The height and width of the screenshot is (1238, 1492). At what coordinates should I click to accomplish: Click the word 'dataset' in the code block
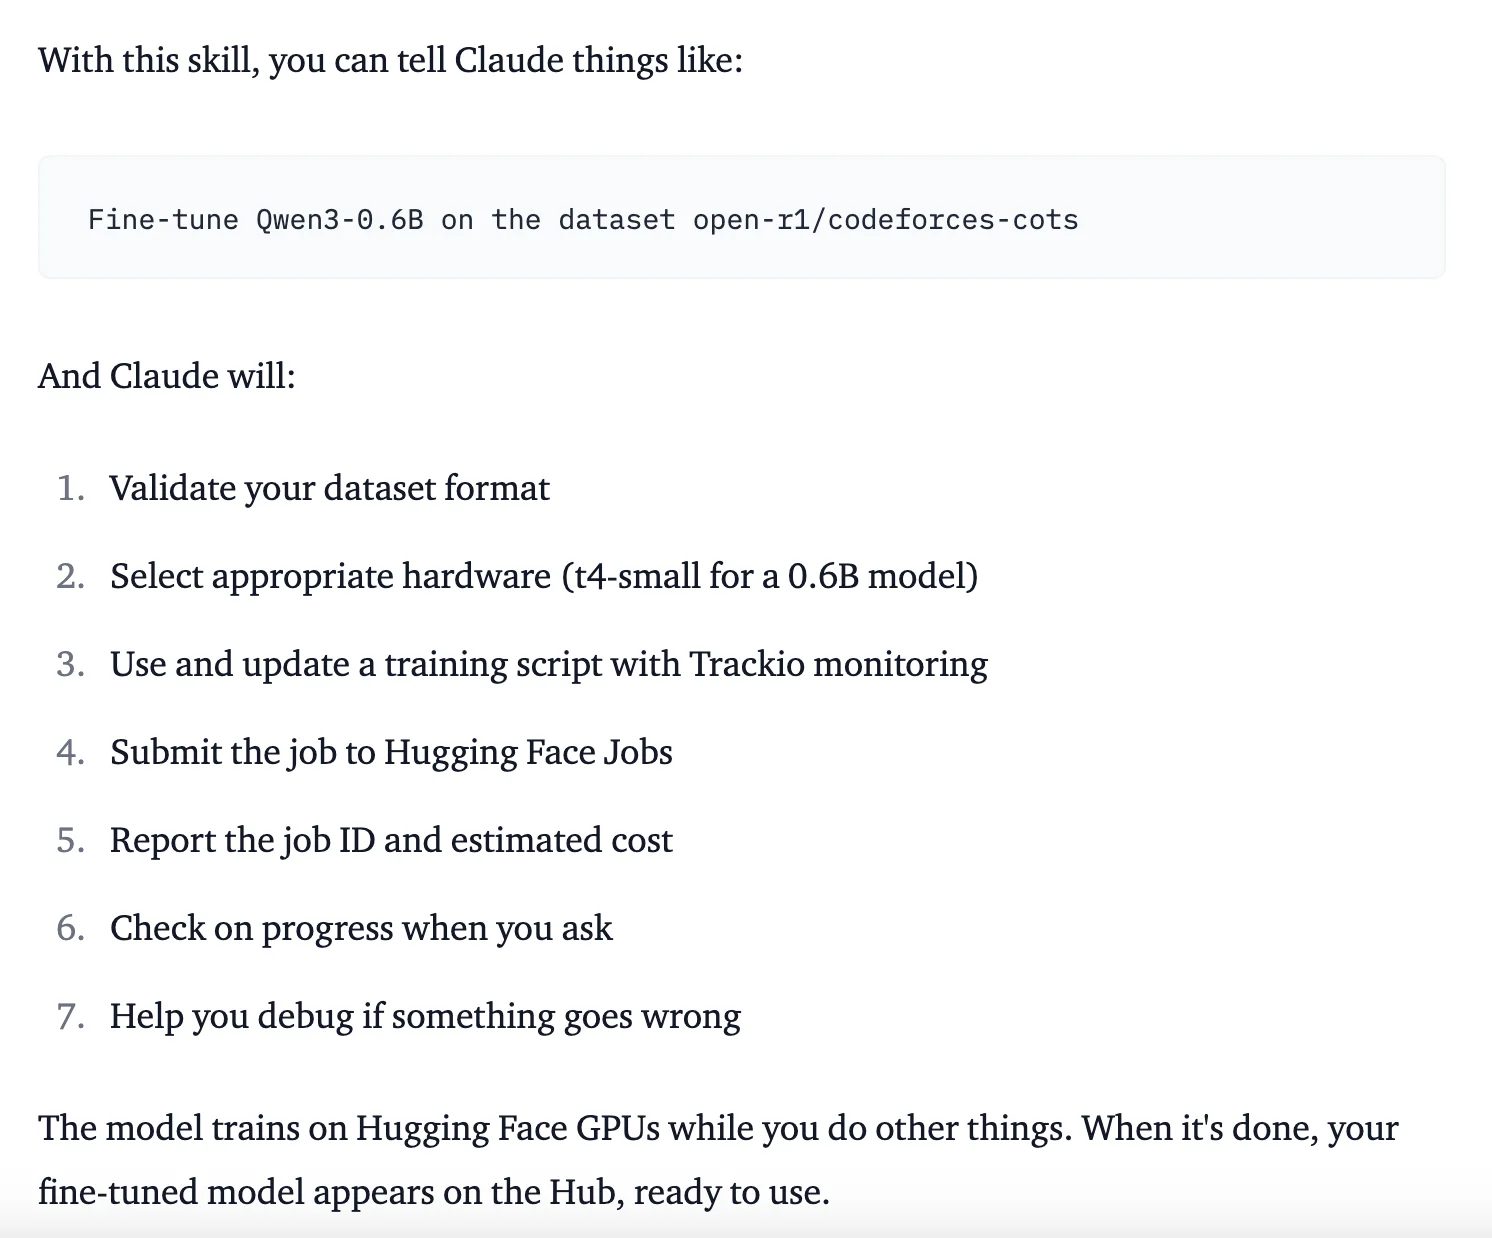point(616,220)
